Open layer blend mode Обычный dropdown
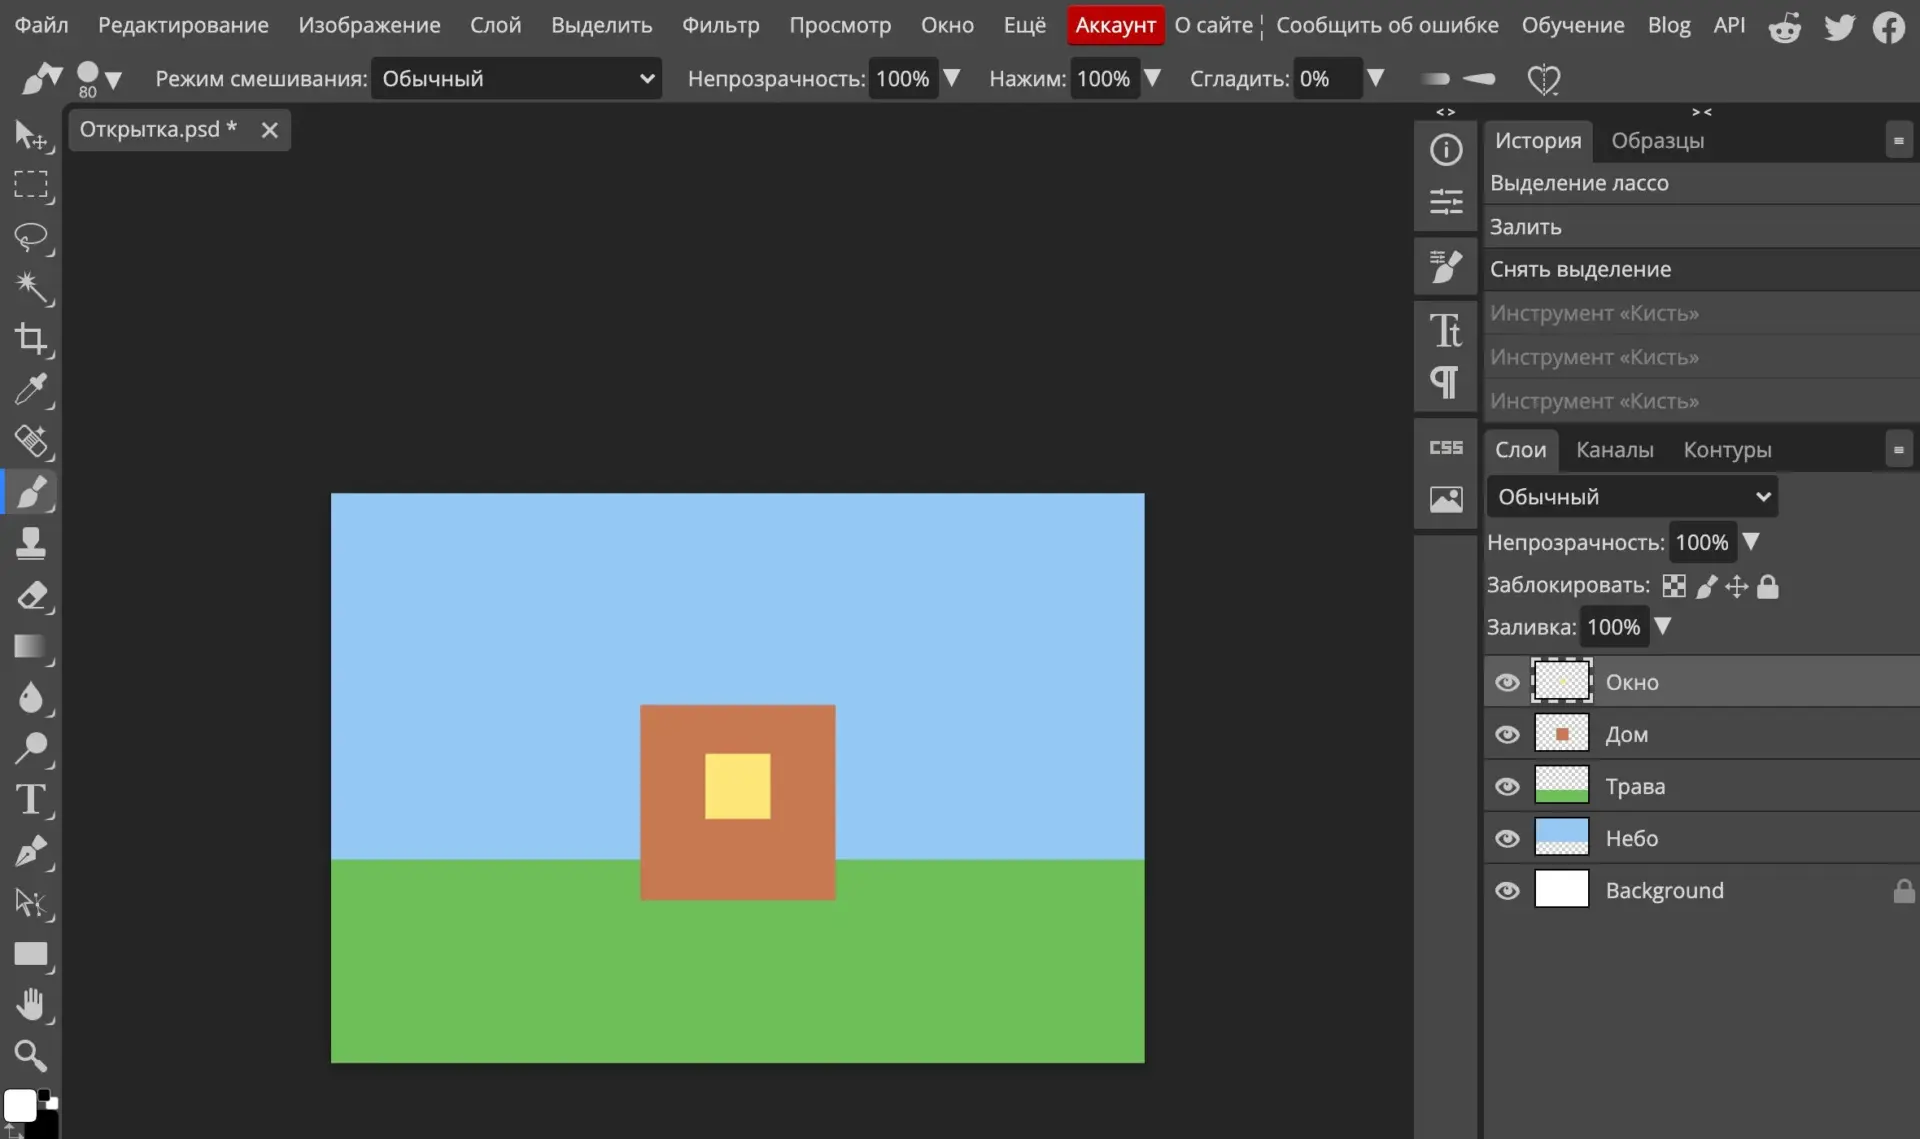The width and height of the screenshot is (1920, 1139). [x=1632, y=496]
